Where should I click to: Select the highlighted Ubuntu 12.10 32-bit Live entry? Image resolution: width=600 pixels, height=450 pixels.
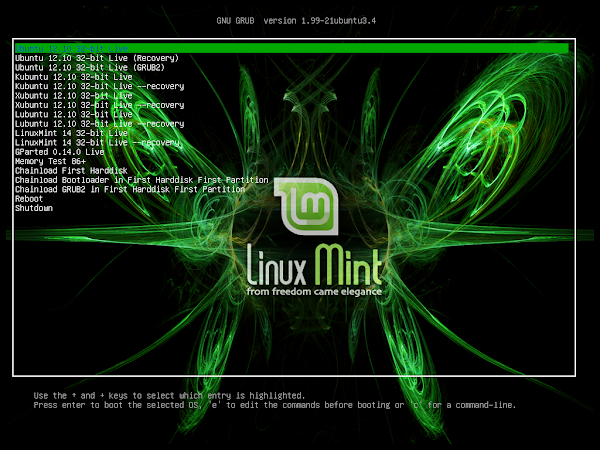[292, 49]
